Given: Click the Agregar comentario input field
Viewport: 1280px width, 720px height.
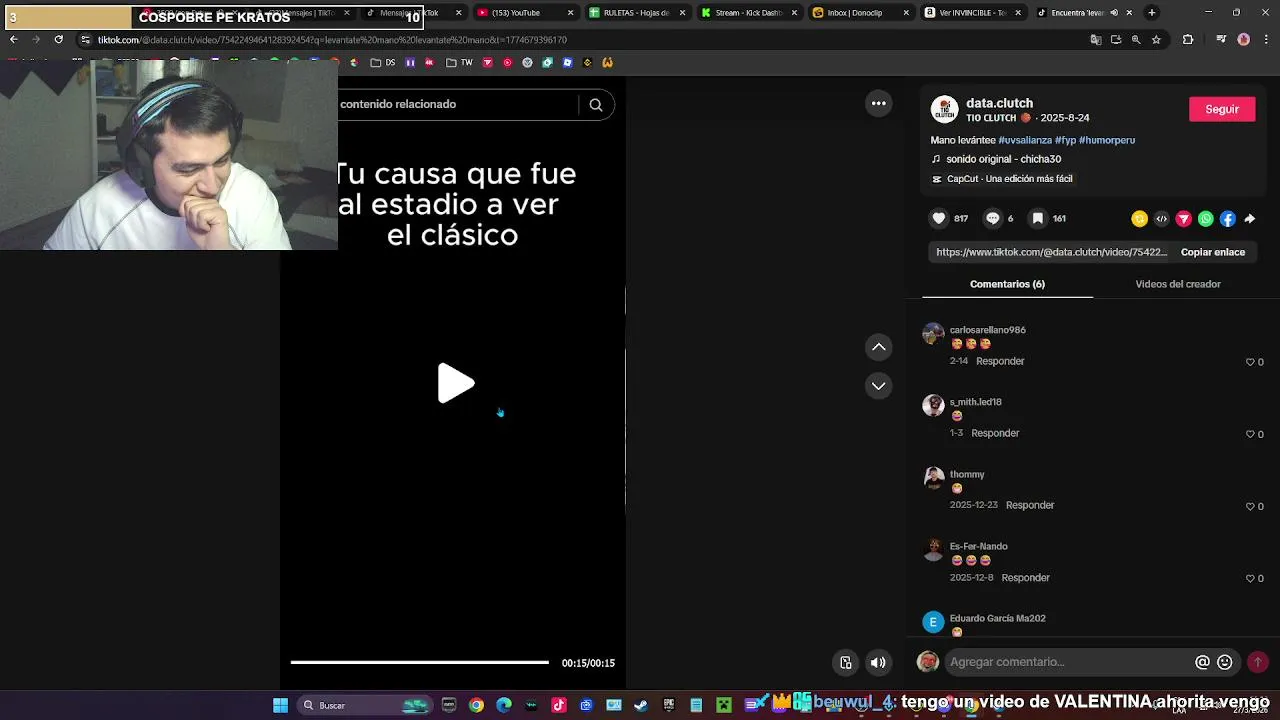Looking at the screenshot, I should [x=1068, y=662].
